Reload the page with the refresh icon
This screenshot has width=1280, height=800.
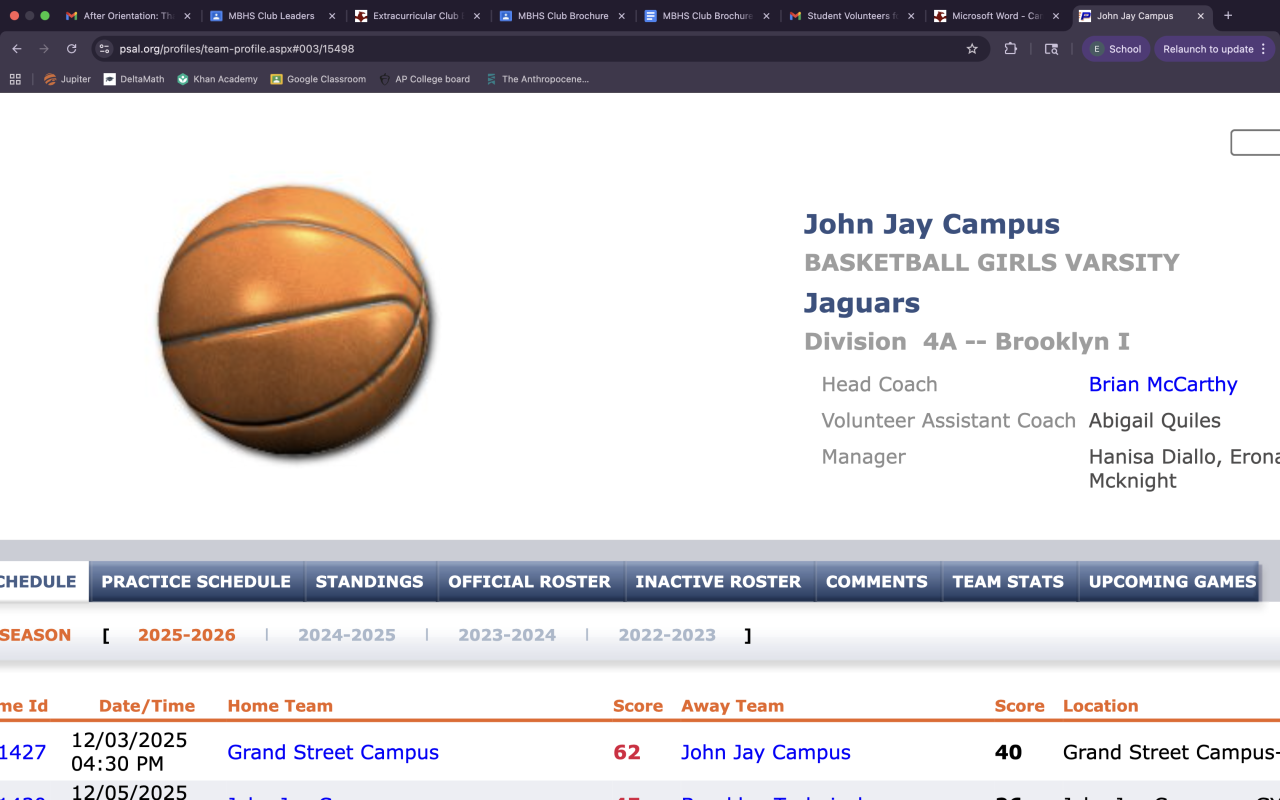pyautogui.click(x=71, y=49)
